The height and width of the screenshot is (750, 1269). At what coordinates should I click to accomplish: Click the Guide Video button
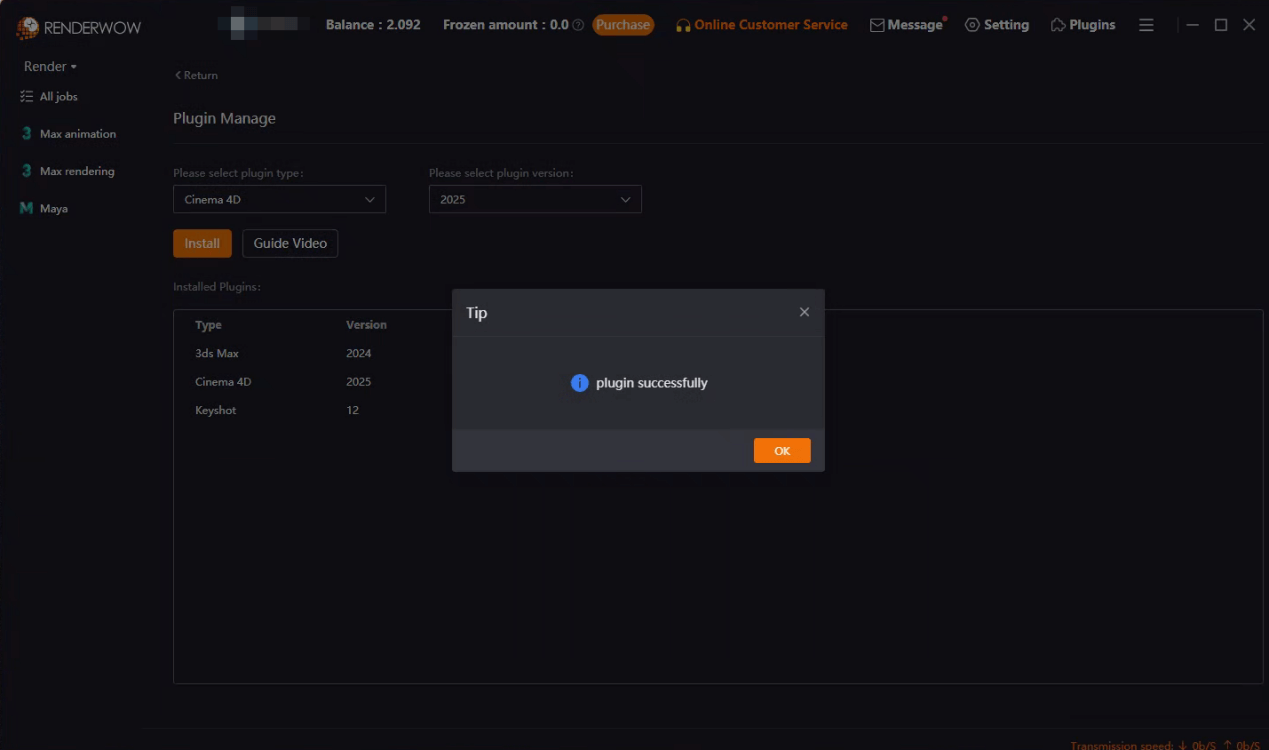(x=290, y=243)
